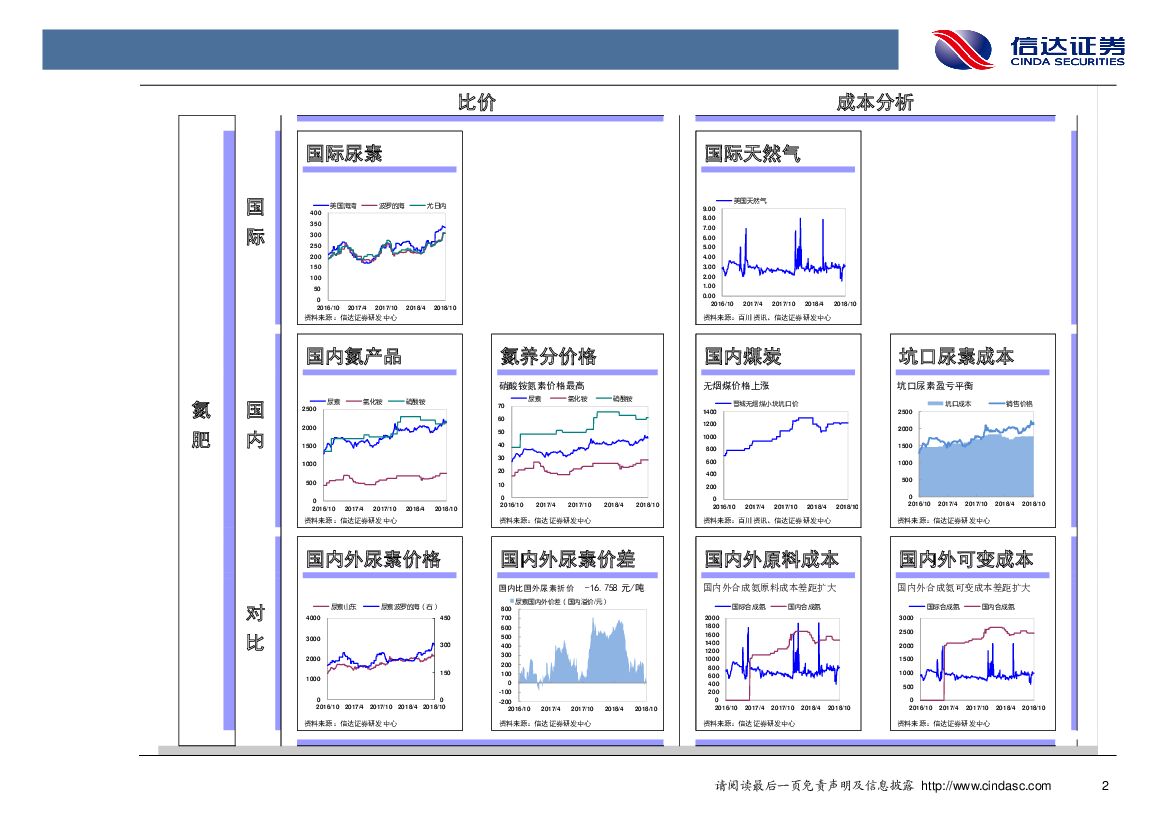Click subtitle 硝酸铵氮素价格最高

point(541,386)
